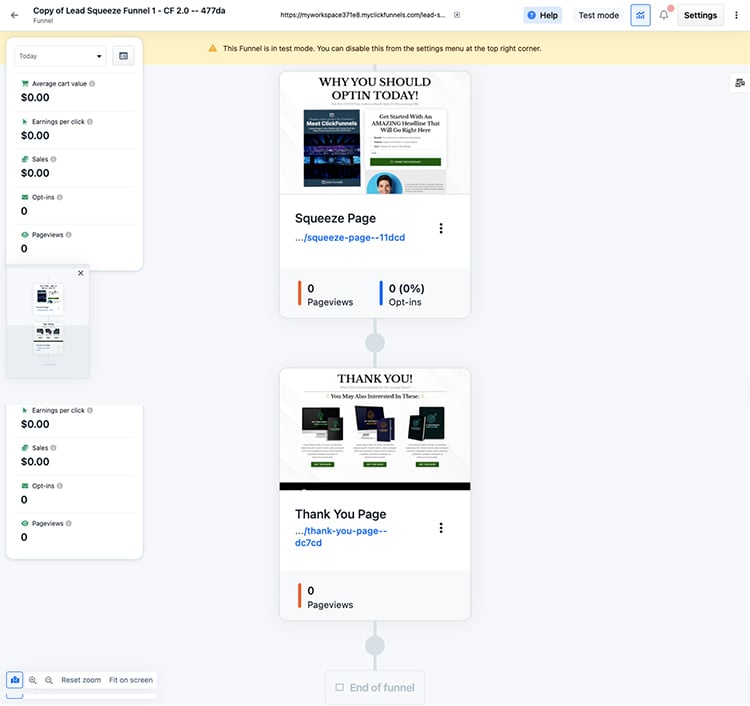This screenshot has width=750, height=706.
Task: Open the funnel URL in new tab
Action: tap(457, 15)
